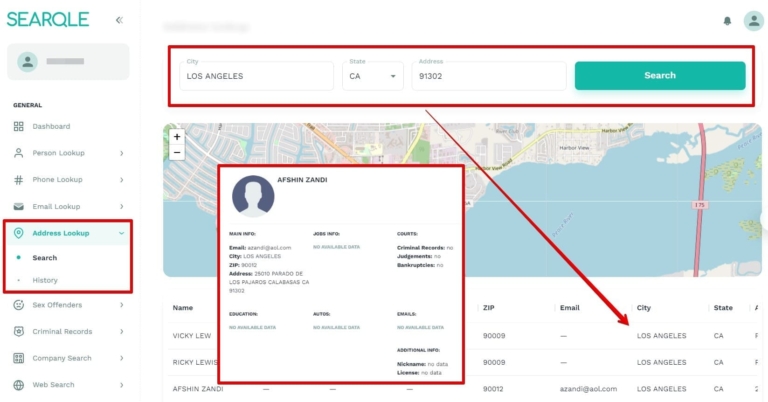Image resolution: width=768 pixels, height=402 pixels.
Task: Expand the Person Lookup submenu
Action: coord(121,153)
